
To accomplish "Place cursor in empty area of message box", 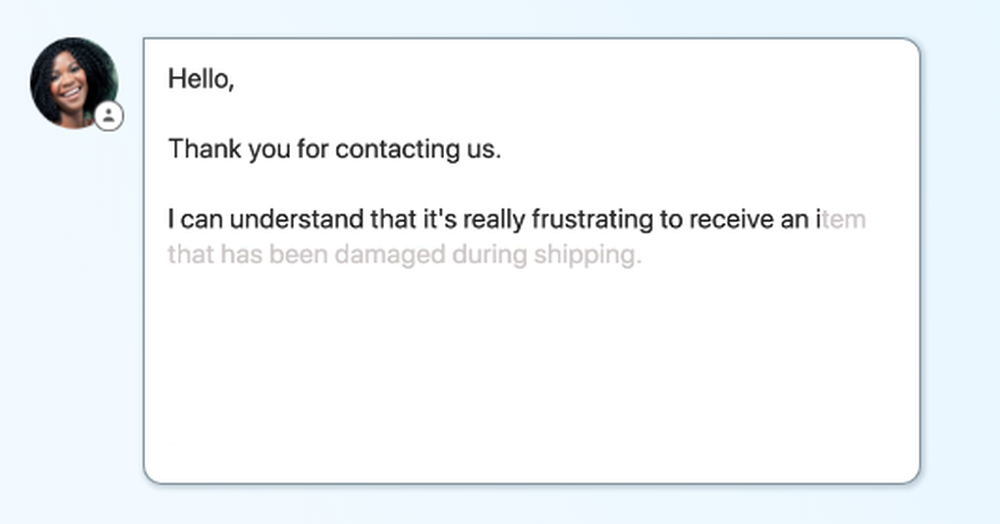I will [x=530, y=380].
